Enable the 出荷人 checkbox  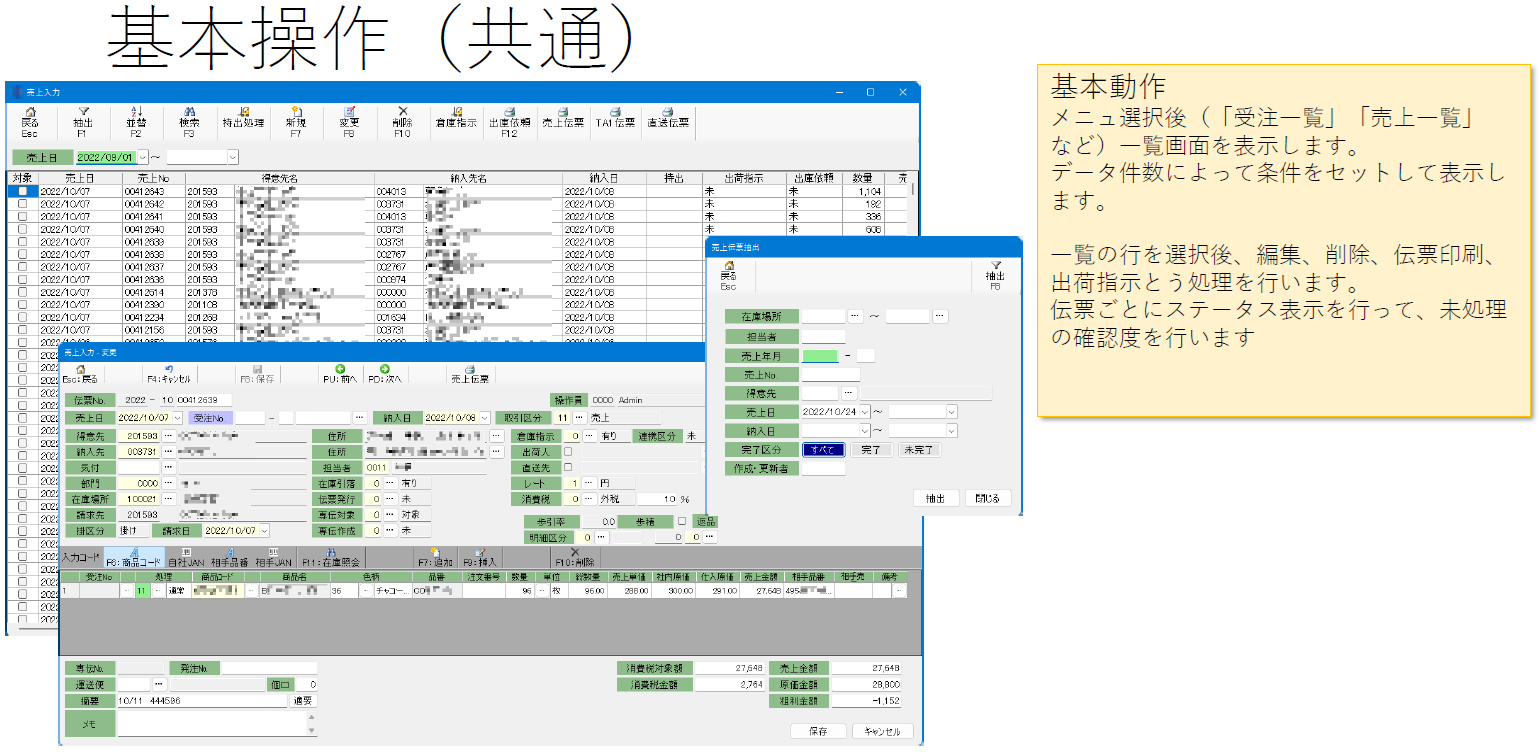(568, 451)
